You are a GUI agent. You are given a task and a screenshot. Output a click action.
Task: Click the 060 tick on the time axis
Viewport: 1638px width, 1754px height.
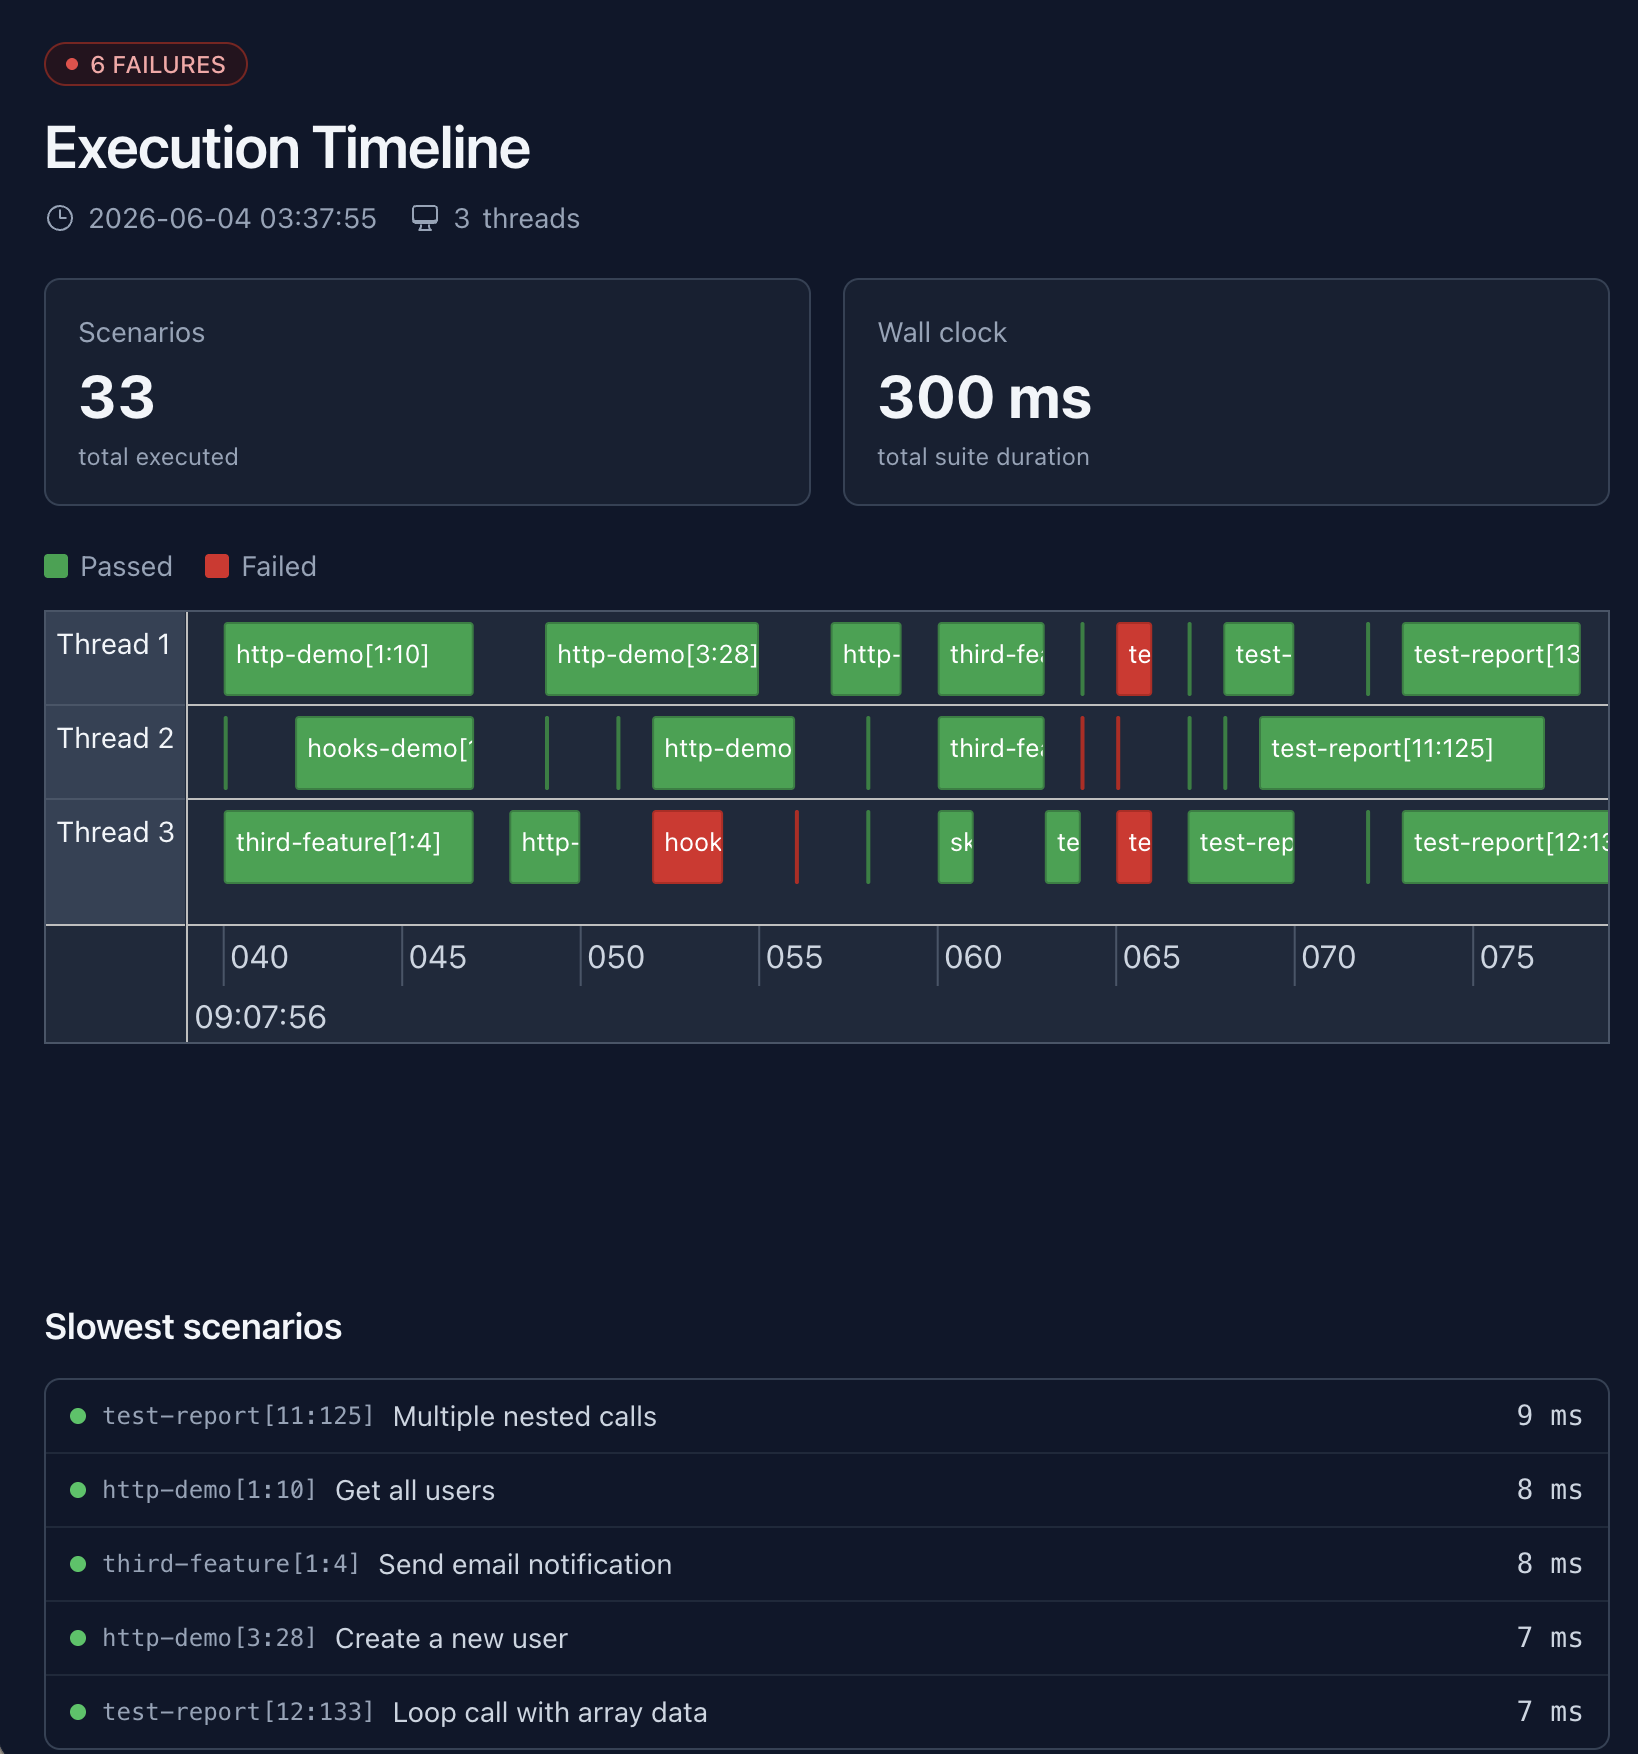(973, 957)
